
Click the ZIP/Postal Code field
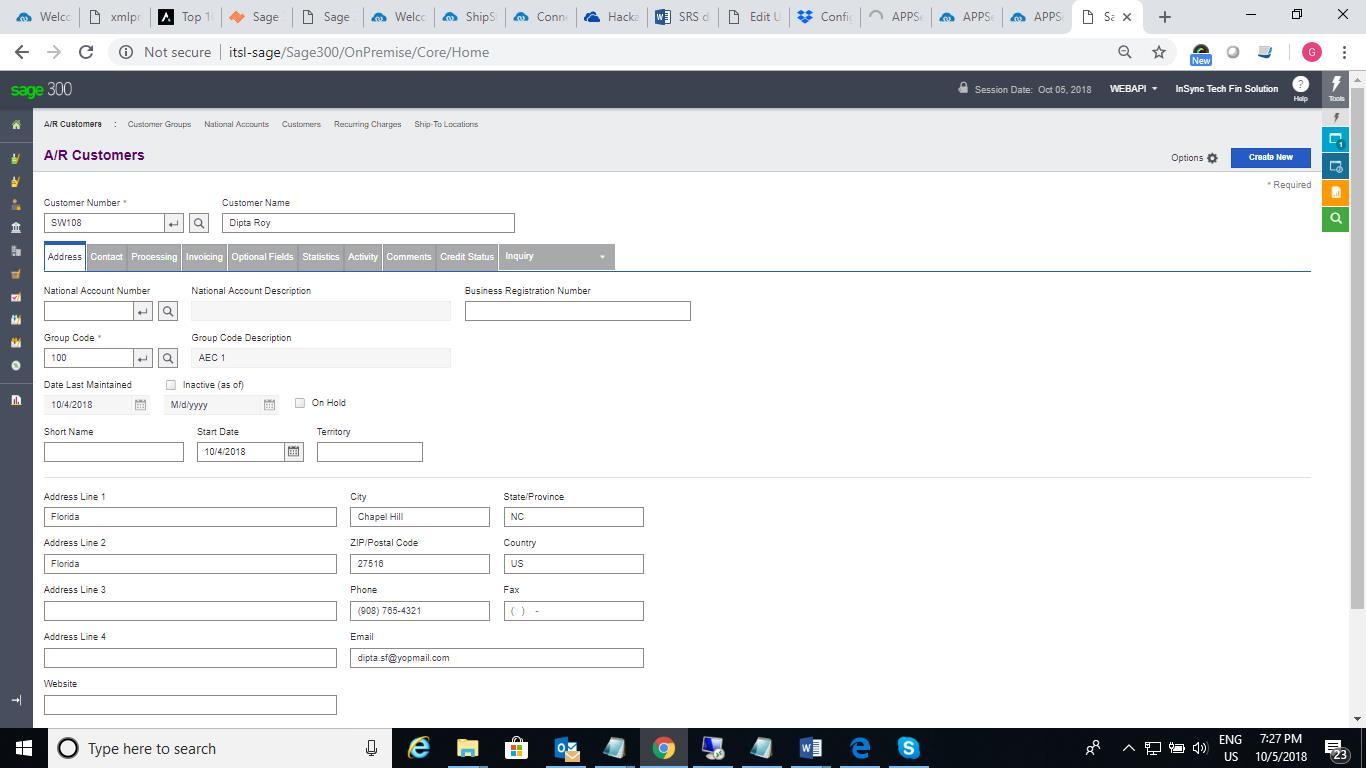(420, 564)
